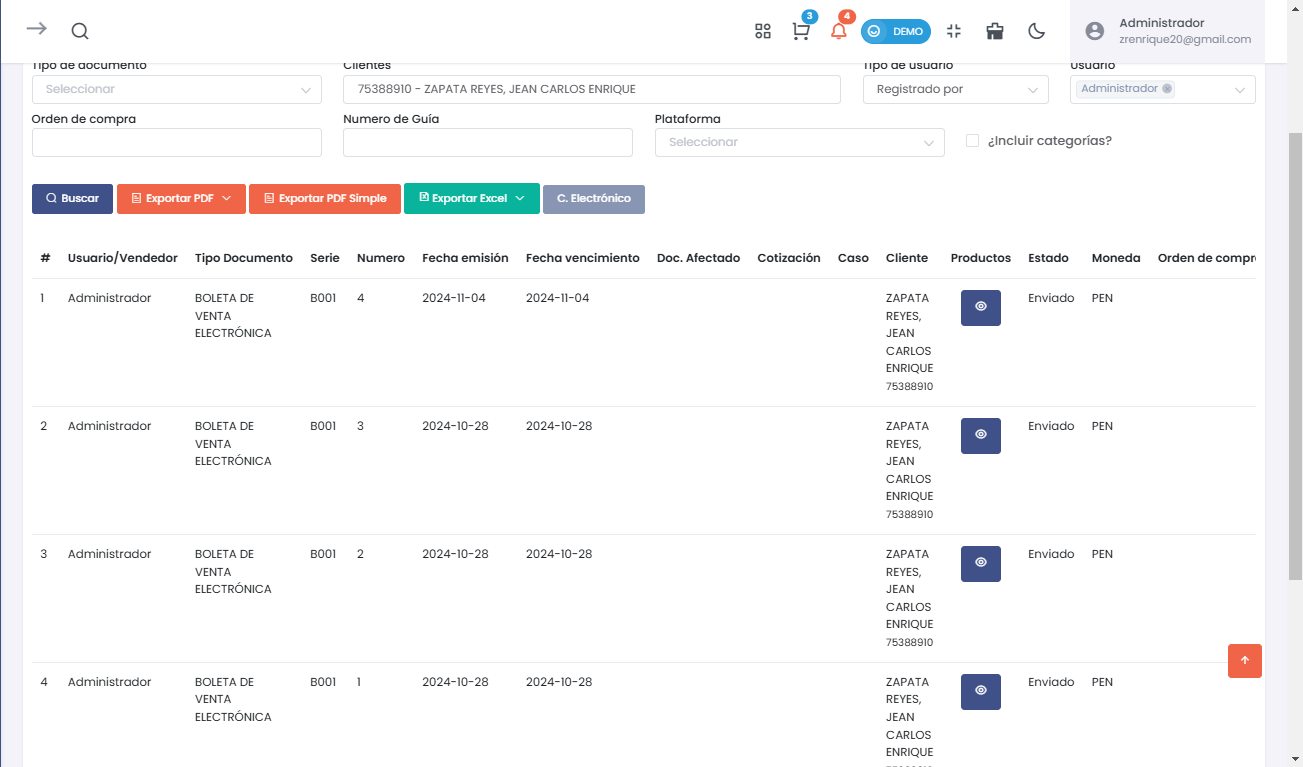Open the apps grid icon
The width and height of the screenshot is (1303, 767).
click(x=763, y=31)
